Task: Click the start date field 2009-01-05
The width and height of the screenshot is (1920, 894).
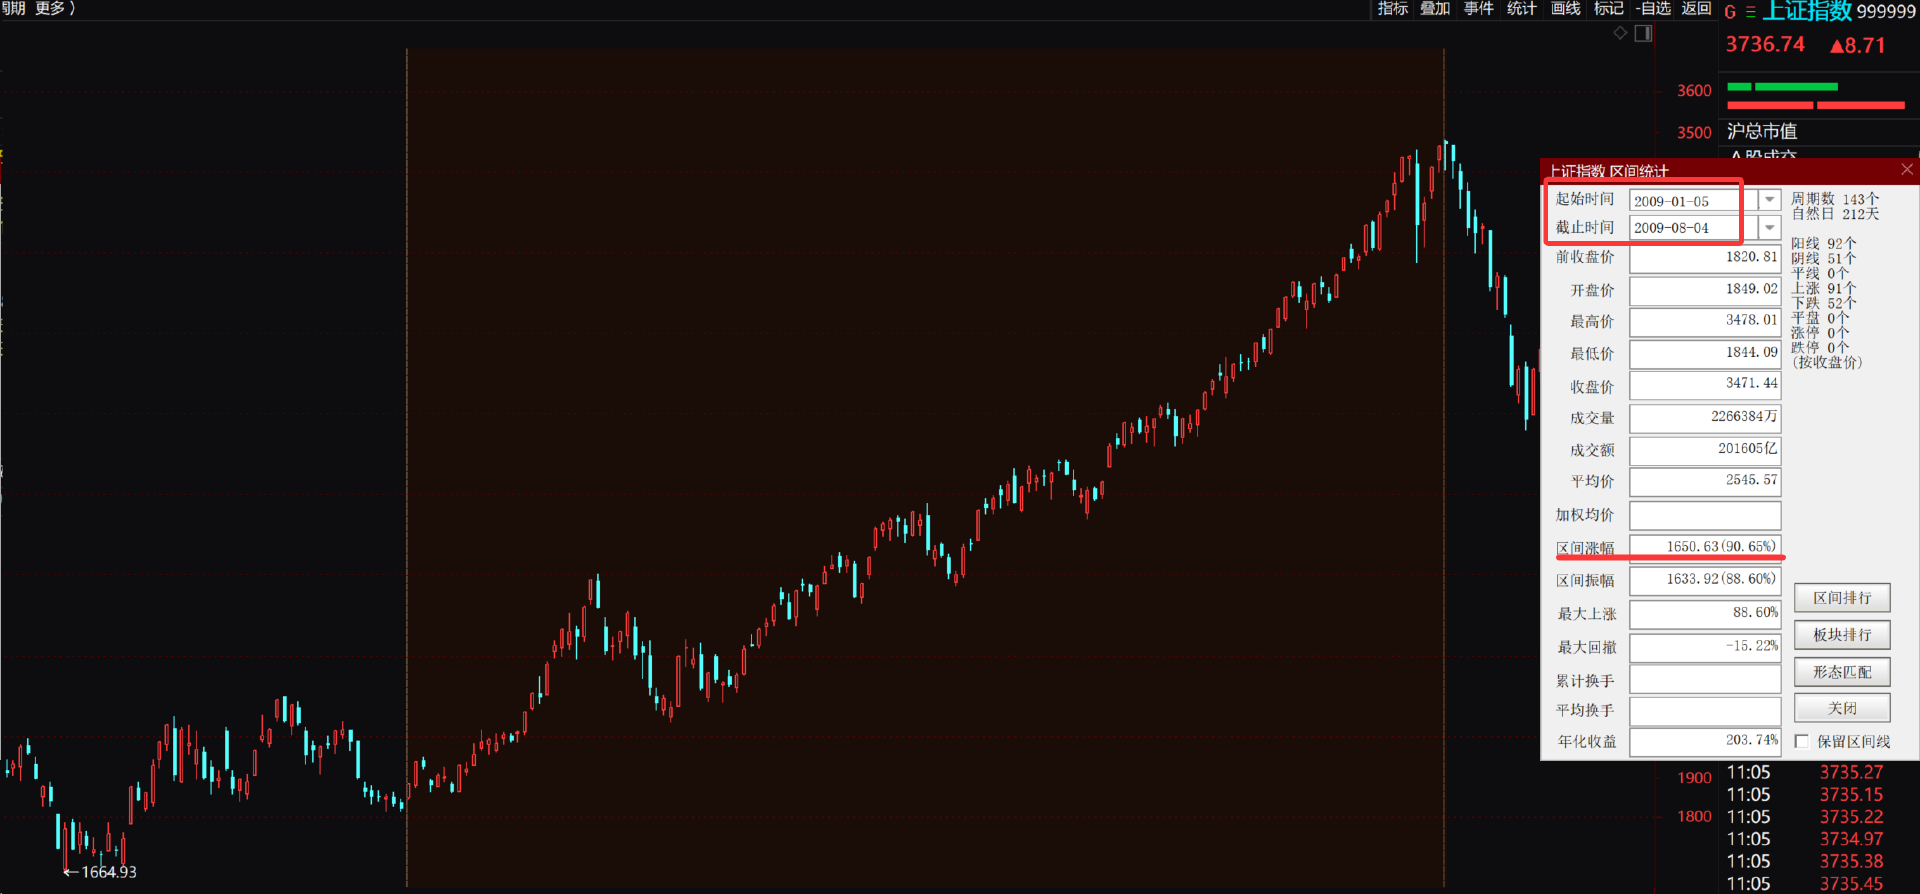Action: pos(1694,201)
